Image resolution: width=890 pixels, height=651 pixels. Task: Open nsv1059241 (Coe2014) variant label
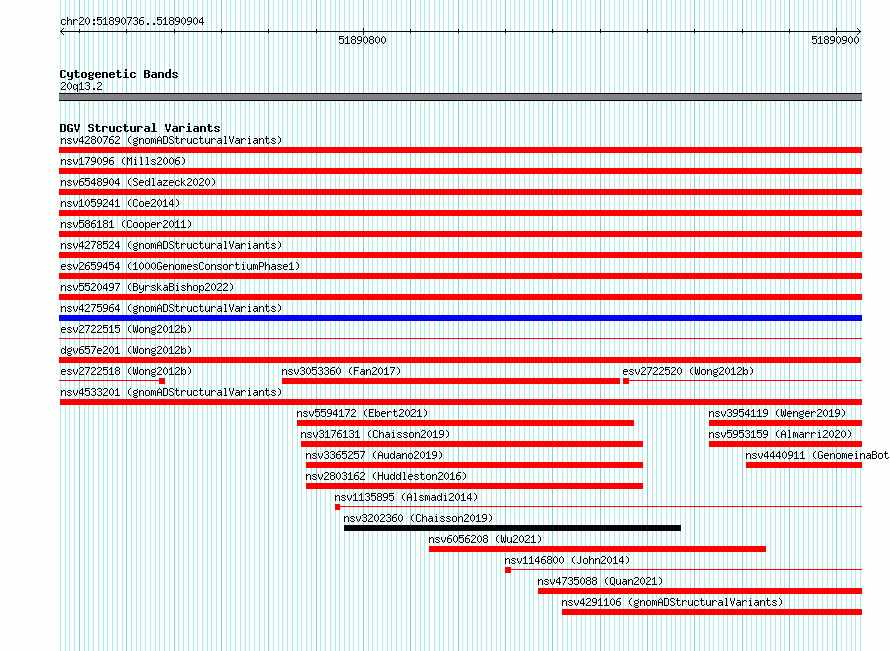click(x=120, y=203)
